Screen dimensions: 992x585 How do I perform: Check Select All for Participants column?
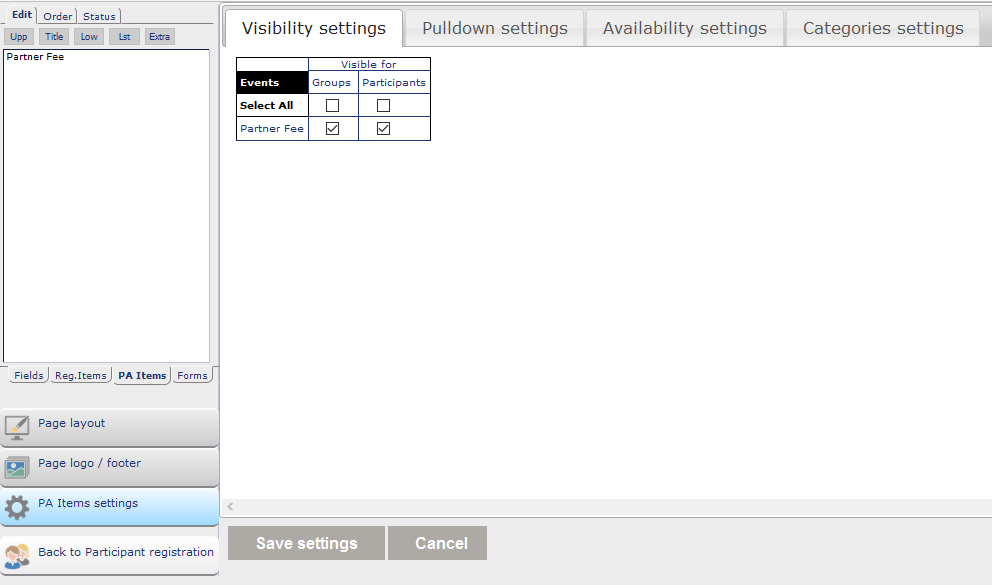[x=383, y=105]
